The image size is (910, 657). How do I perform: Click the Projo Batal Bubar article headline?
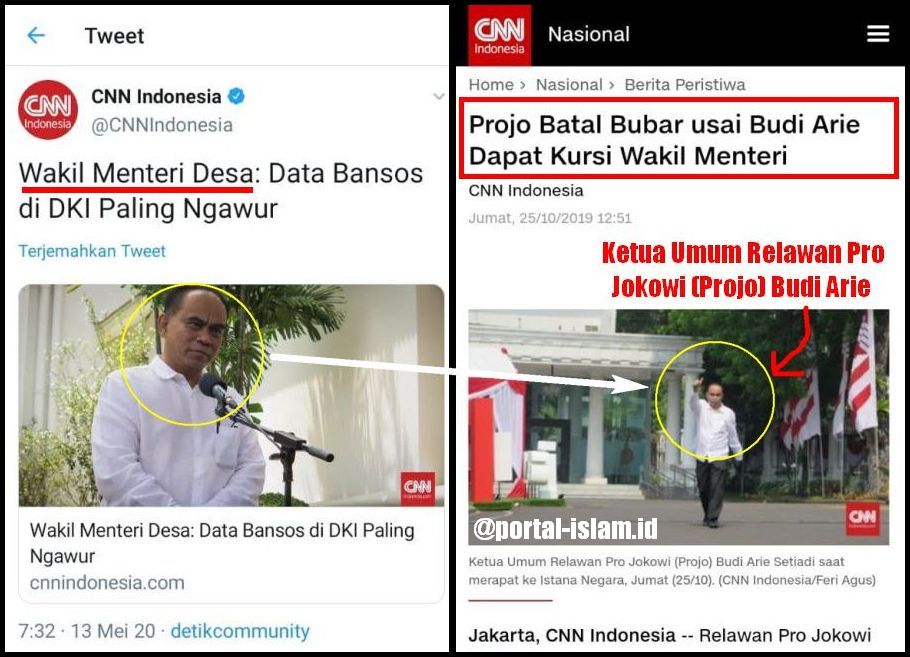[x=664, y=140]
